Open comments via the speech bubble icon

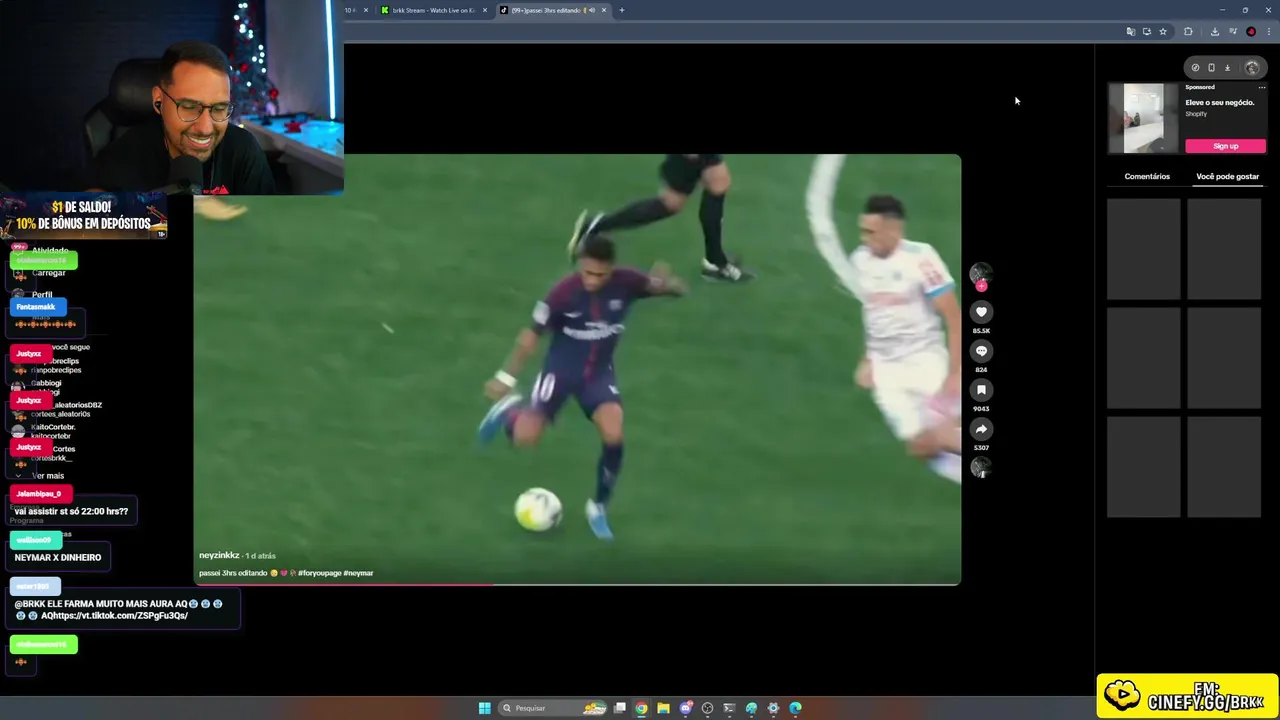coord(981,351)
